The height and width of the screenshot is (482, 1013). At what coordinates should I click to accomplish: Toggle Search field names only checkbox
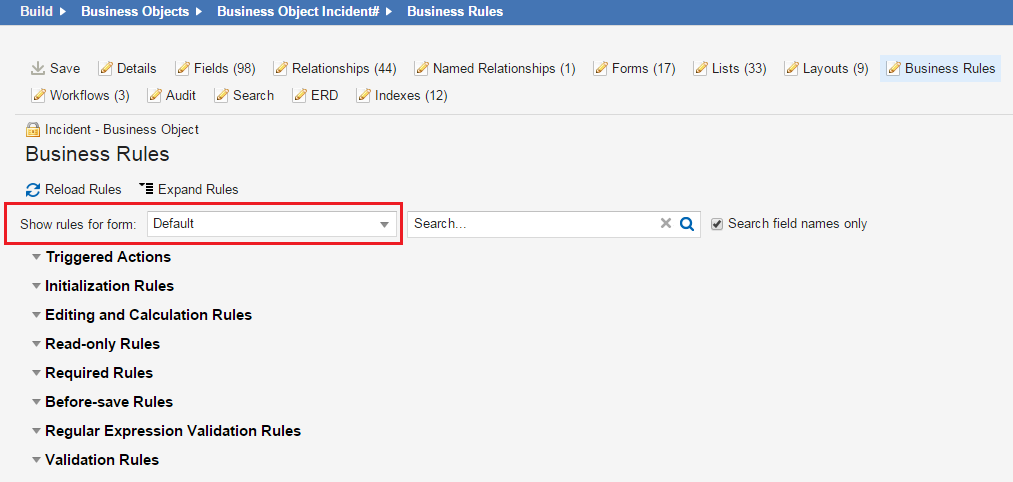(x=717, y=224)
